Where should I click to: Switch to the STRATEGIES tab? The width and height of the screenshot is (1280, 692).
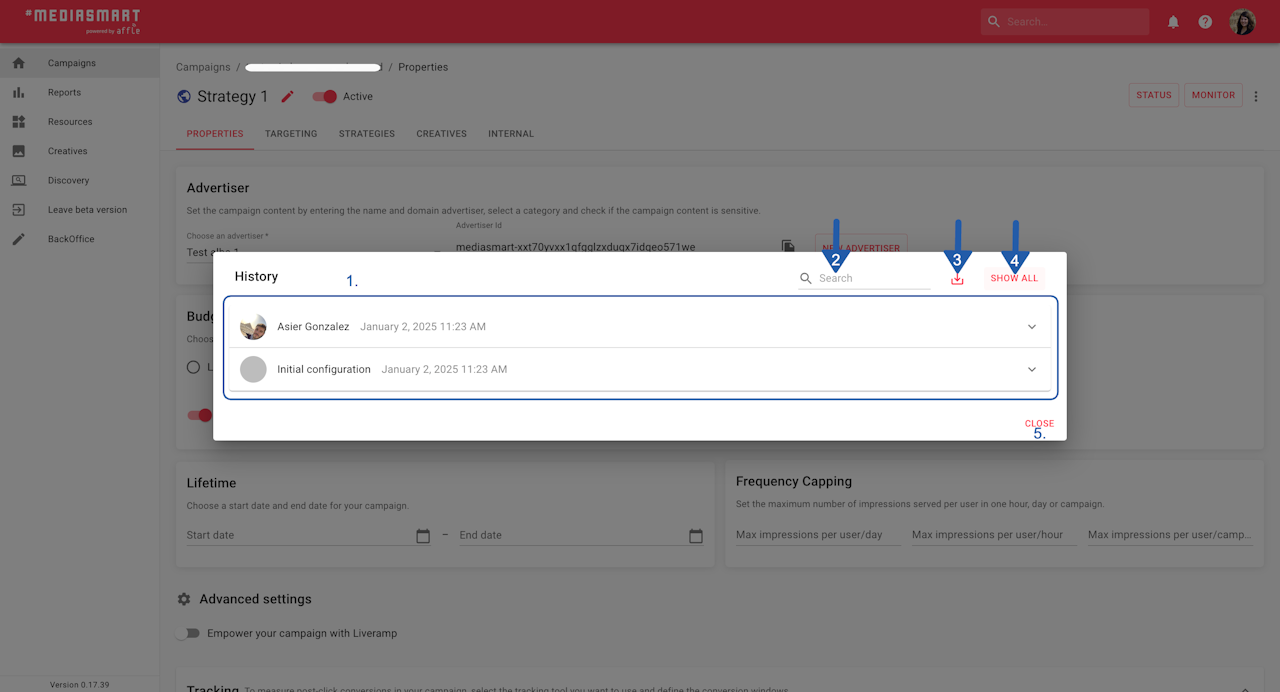(x=367, y=134)
